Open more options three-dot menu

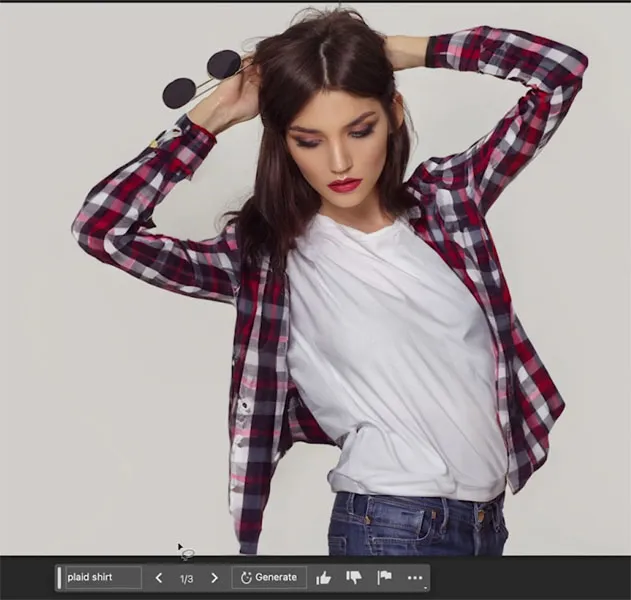coord(414,578)
